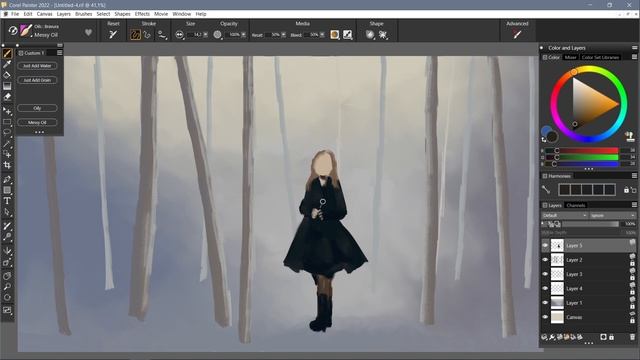
Task: Hide Layer 3 using eye icon
Action: point(545,274)
